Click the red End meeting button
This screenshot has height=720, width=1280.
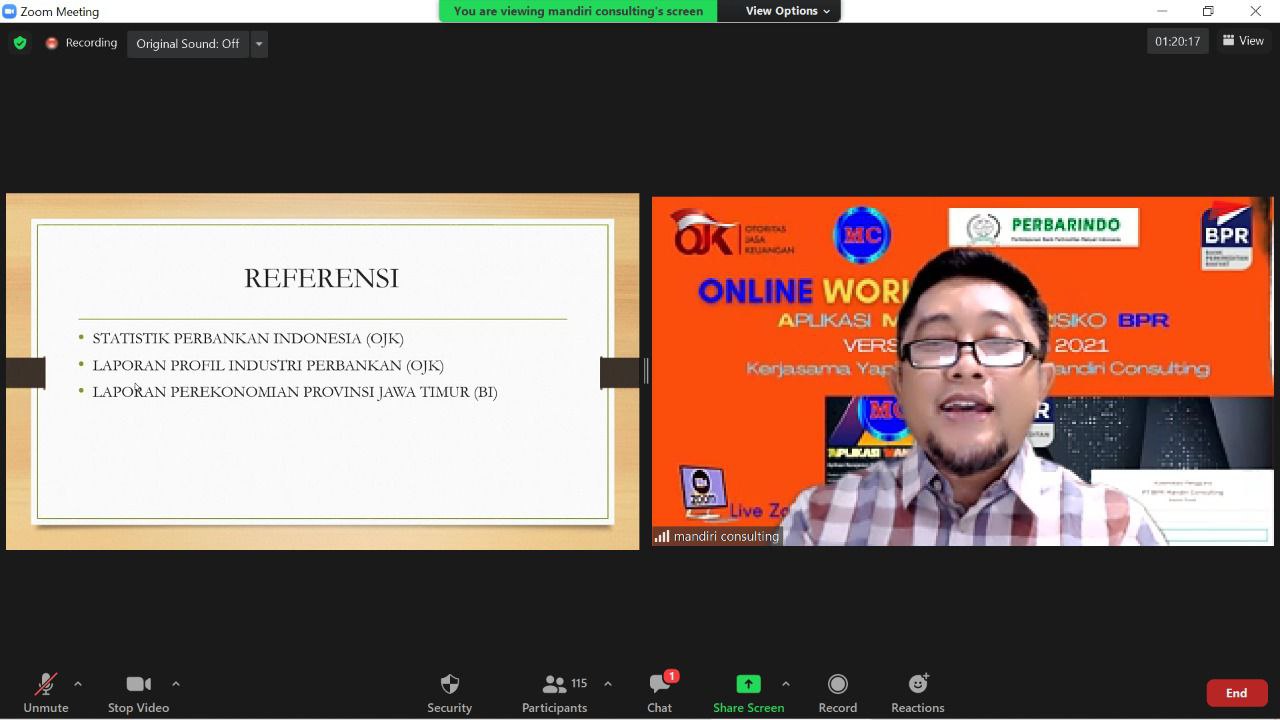pyautogui.click(x=1236, y=693)
